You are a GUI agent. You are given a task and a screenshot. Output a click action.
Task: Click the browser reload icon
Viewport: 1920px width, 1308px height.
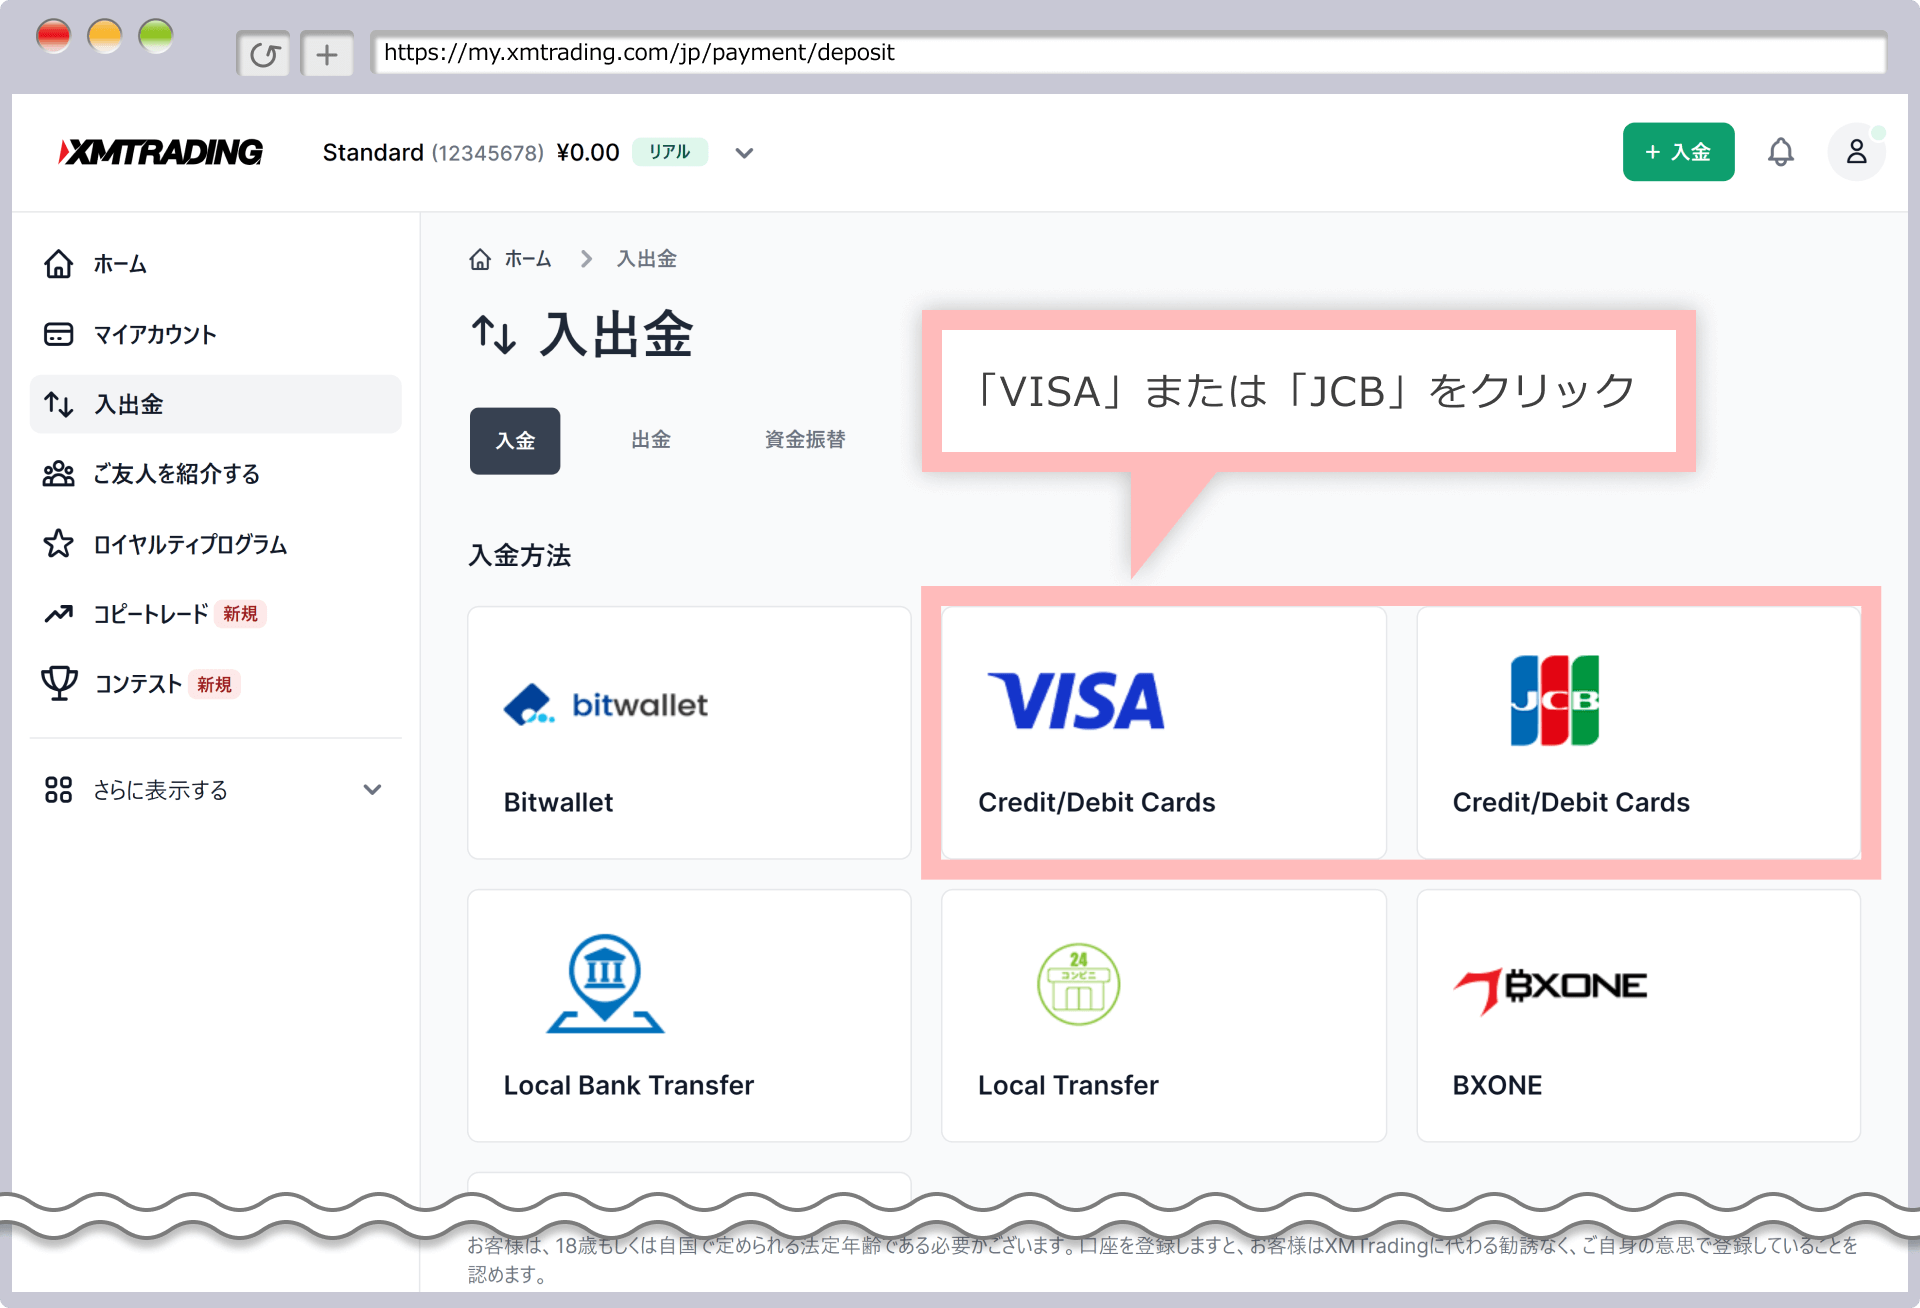[x=264, y=54]
